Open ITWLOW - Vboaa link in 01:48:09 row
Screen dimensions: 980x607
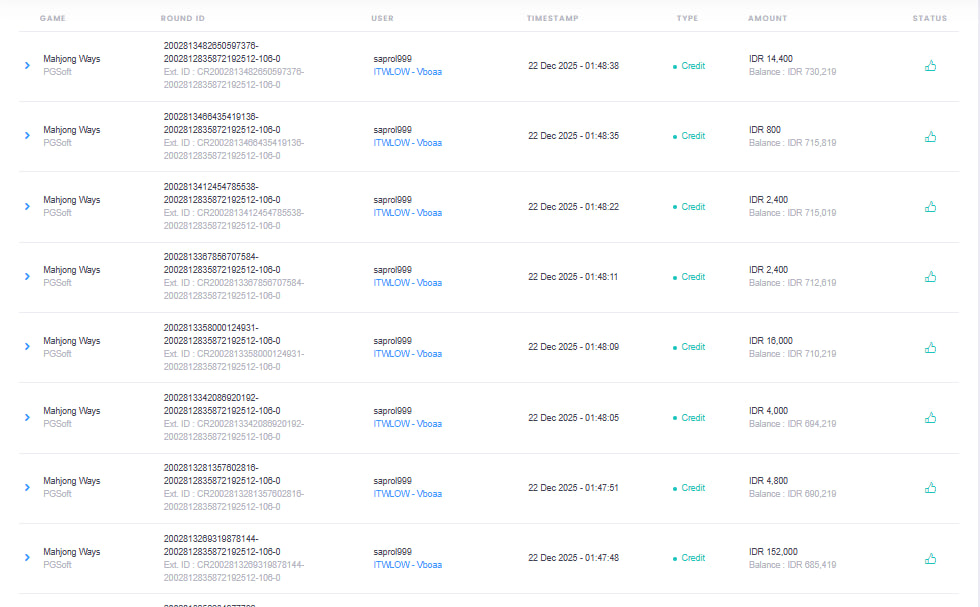click(x=408, y=354)
